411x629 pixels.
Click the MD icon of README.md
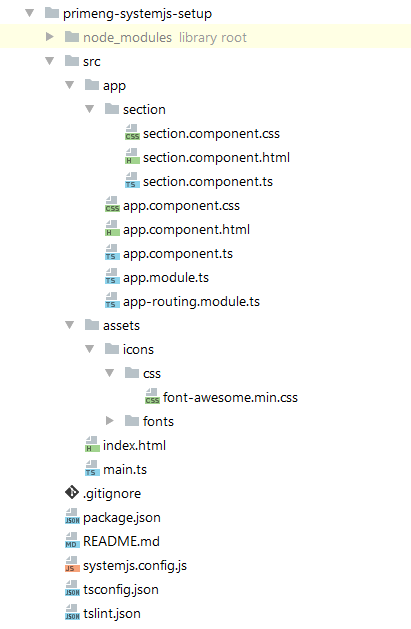click(72, 541)
